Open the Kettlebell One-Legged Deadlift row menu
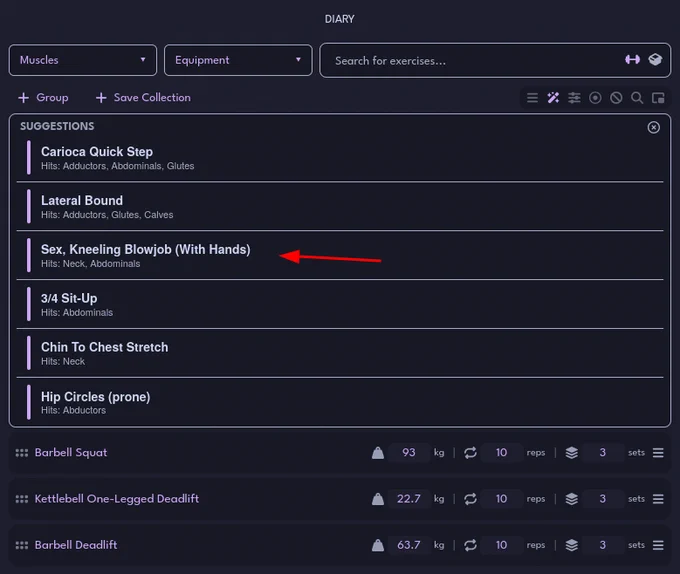680x574 pixels. coord(658,499)
